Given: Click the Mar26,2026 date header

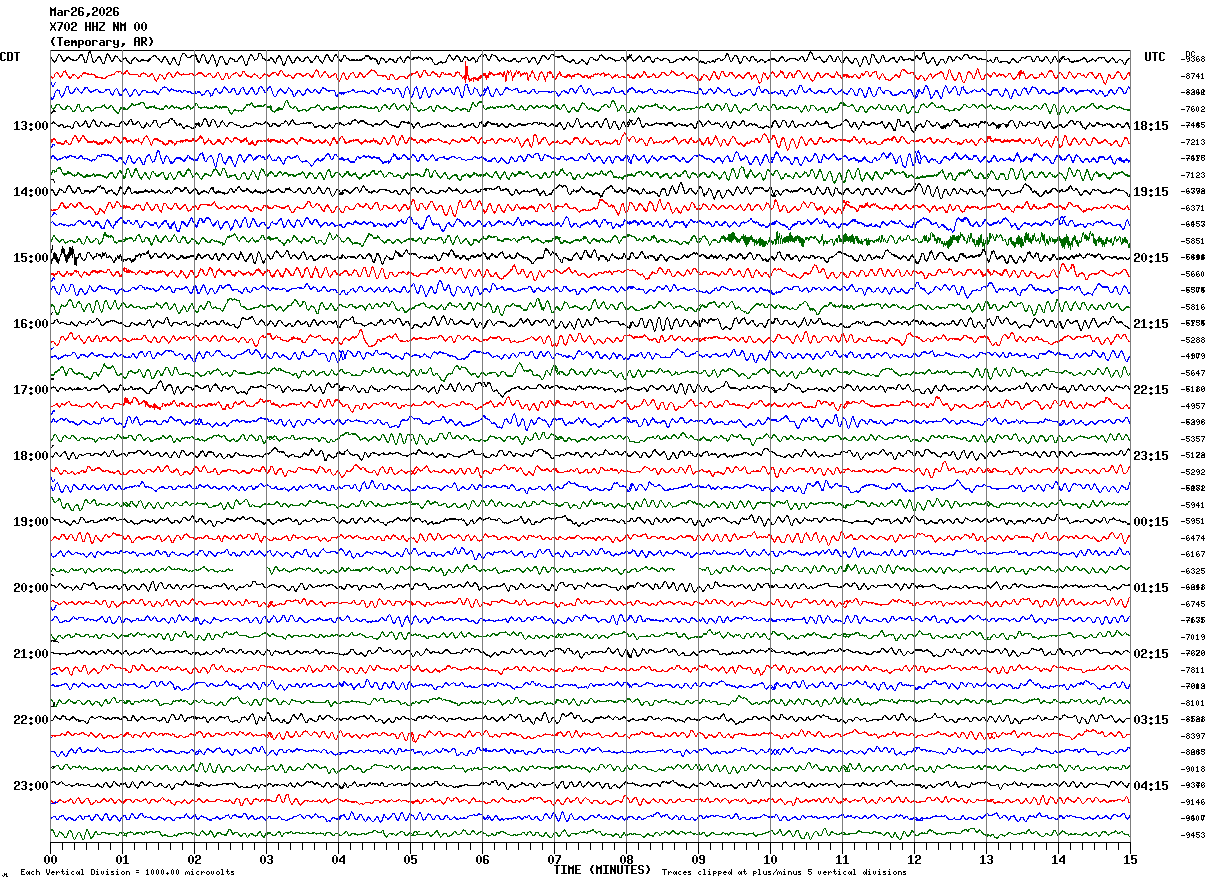Looking at the screenshot, I should coord(84,12).
